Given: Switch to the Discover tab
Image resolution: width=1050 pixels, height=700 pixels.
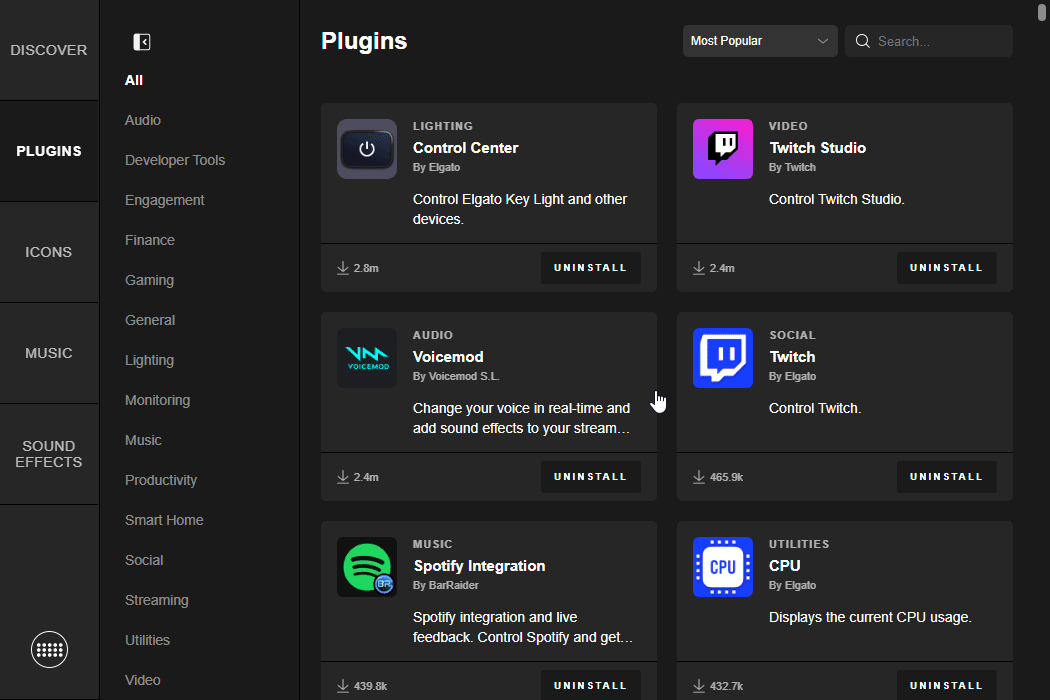Looking at the screenshot, I should click(49, 50).
